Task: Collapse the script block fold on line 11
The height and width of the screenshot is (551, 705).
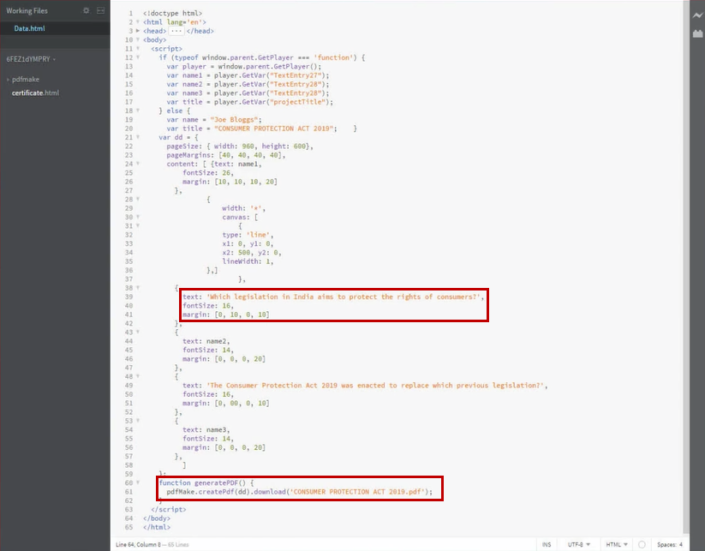Action: pyautogui.click(x=137, y=48)
